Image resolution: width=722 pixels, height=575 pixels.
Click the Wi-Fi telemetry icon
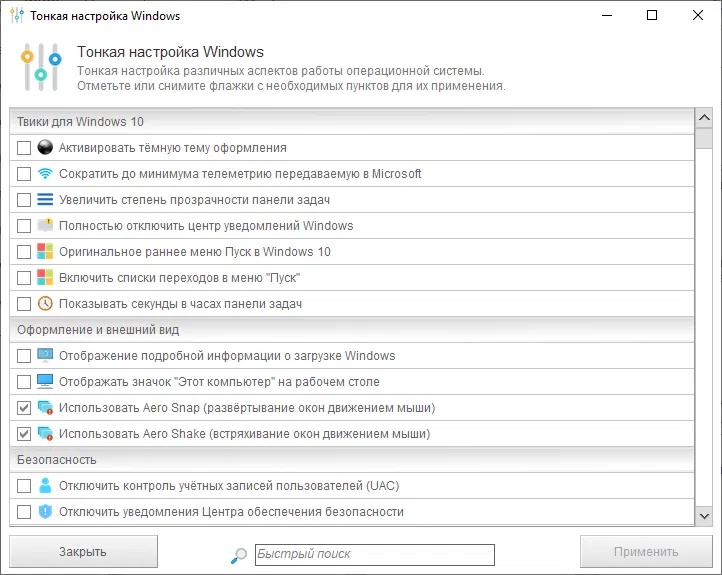click(x=45, y=174)
